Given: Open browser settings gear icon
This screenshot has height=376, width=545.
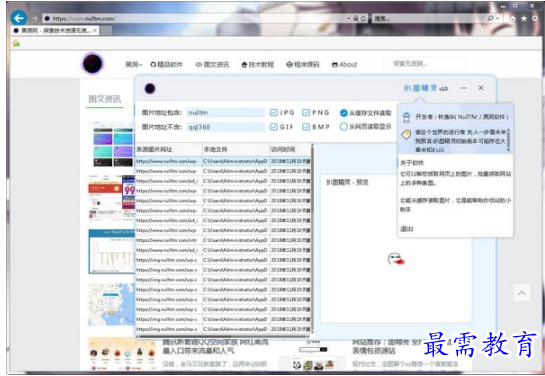Looking at the screenshot, I should click(535, 18).
